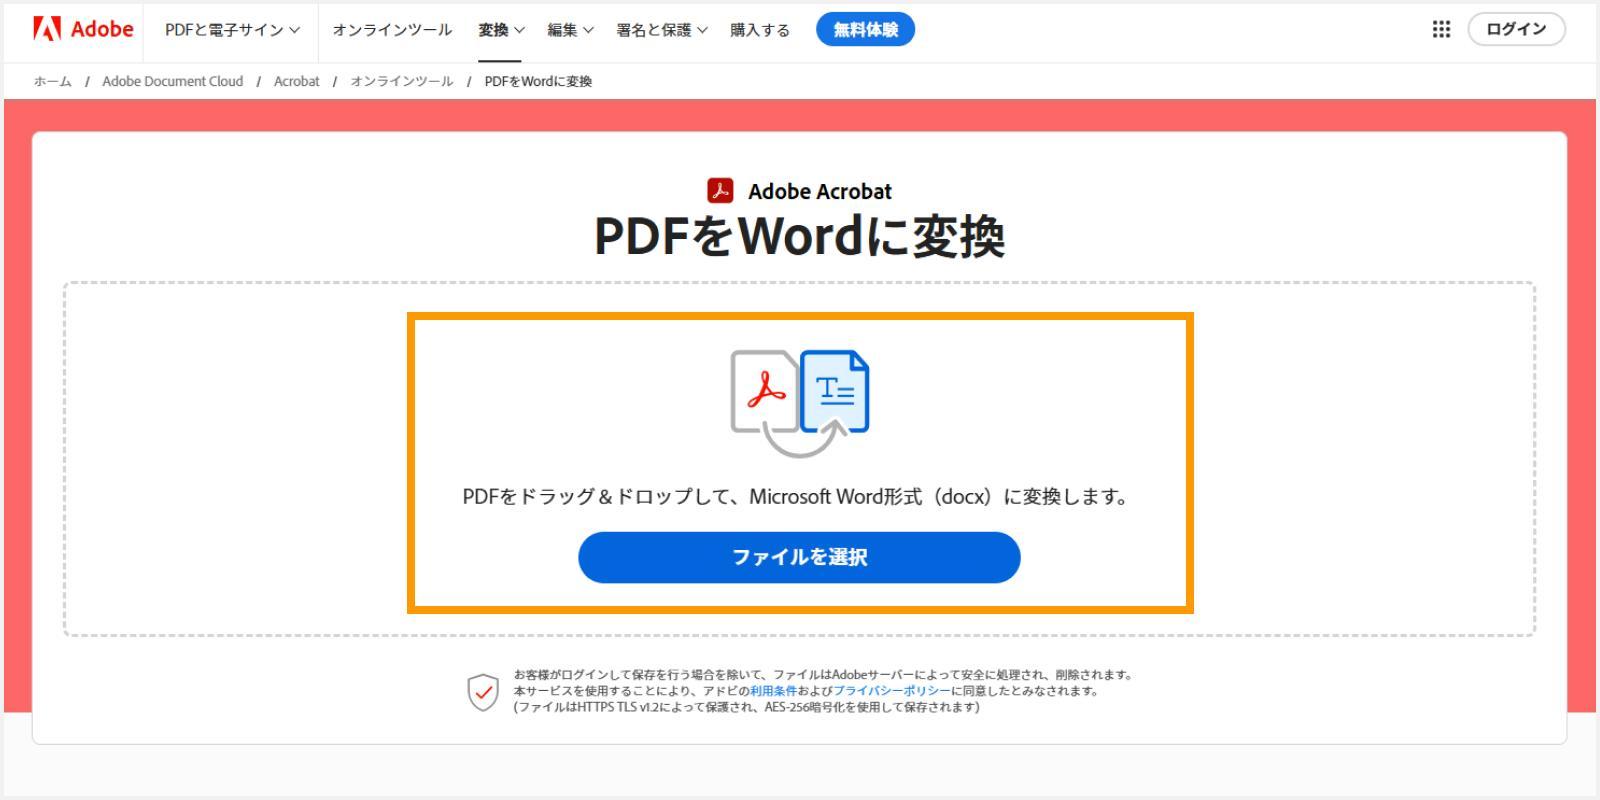This screenshot has height=800, width=1600.
Task: Click the security shield check icon
Action: pos(483,691)
